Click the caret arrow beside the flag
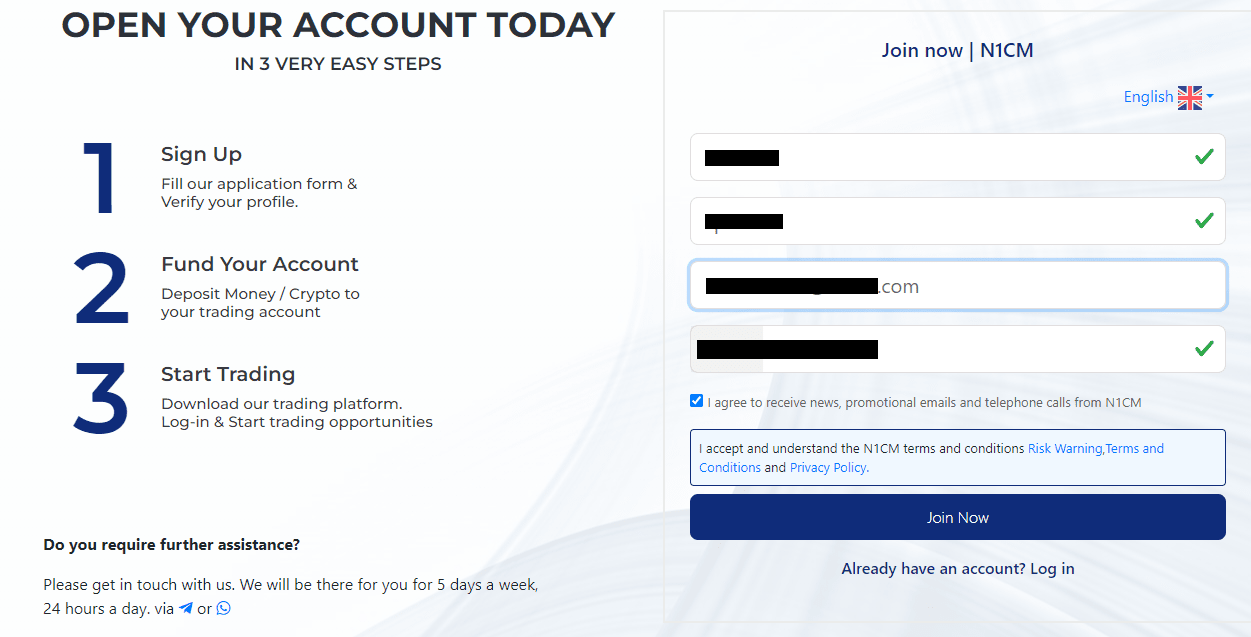The image size is (1251, 637). coord(1209,97)
